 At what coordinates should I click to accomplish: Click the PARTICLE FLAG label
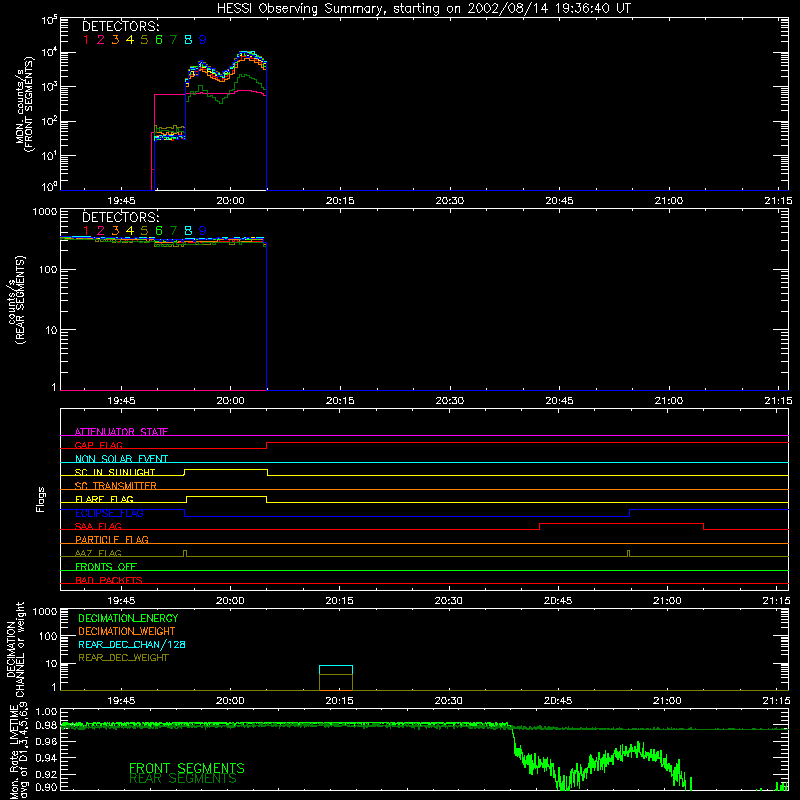pyautogui.click(x=112, y=539)
